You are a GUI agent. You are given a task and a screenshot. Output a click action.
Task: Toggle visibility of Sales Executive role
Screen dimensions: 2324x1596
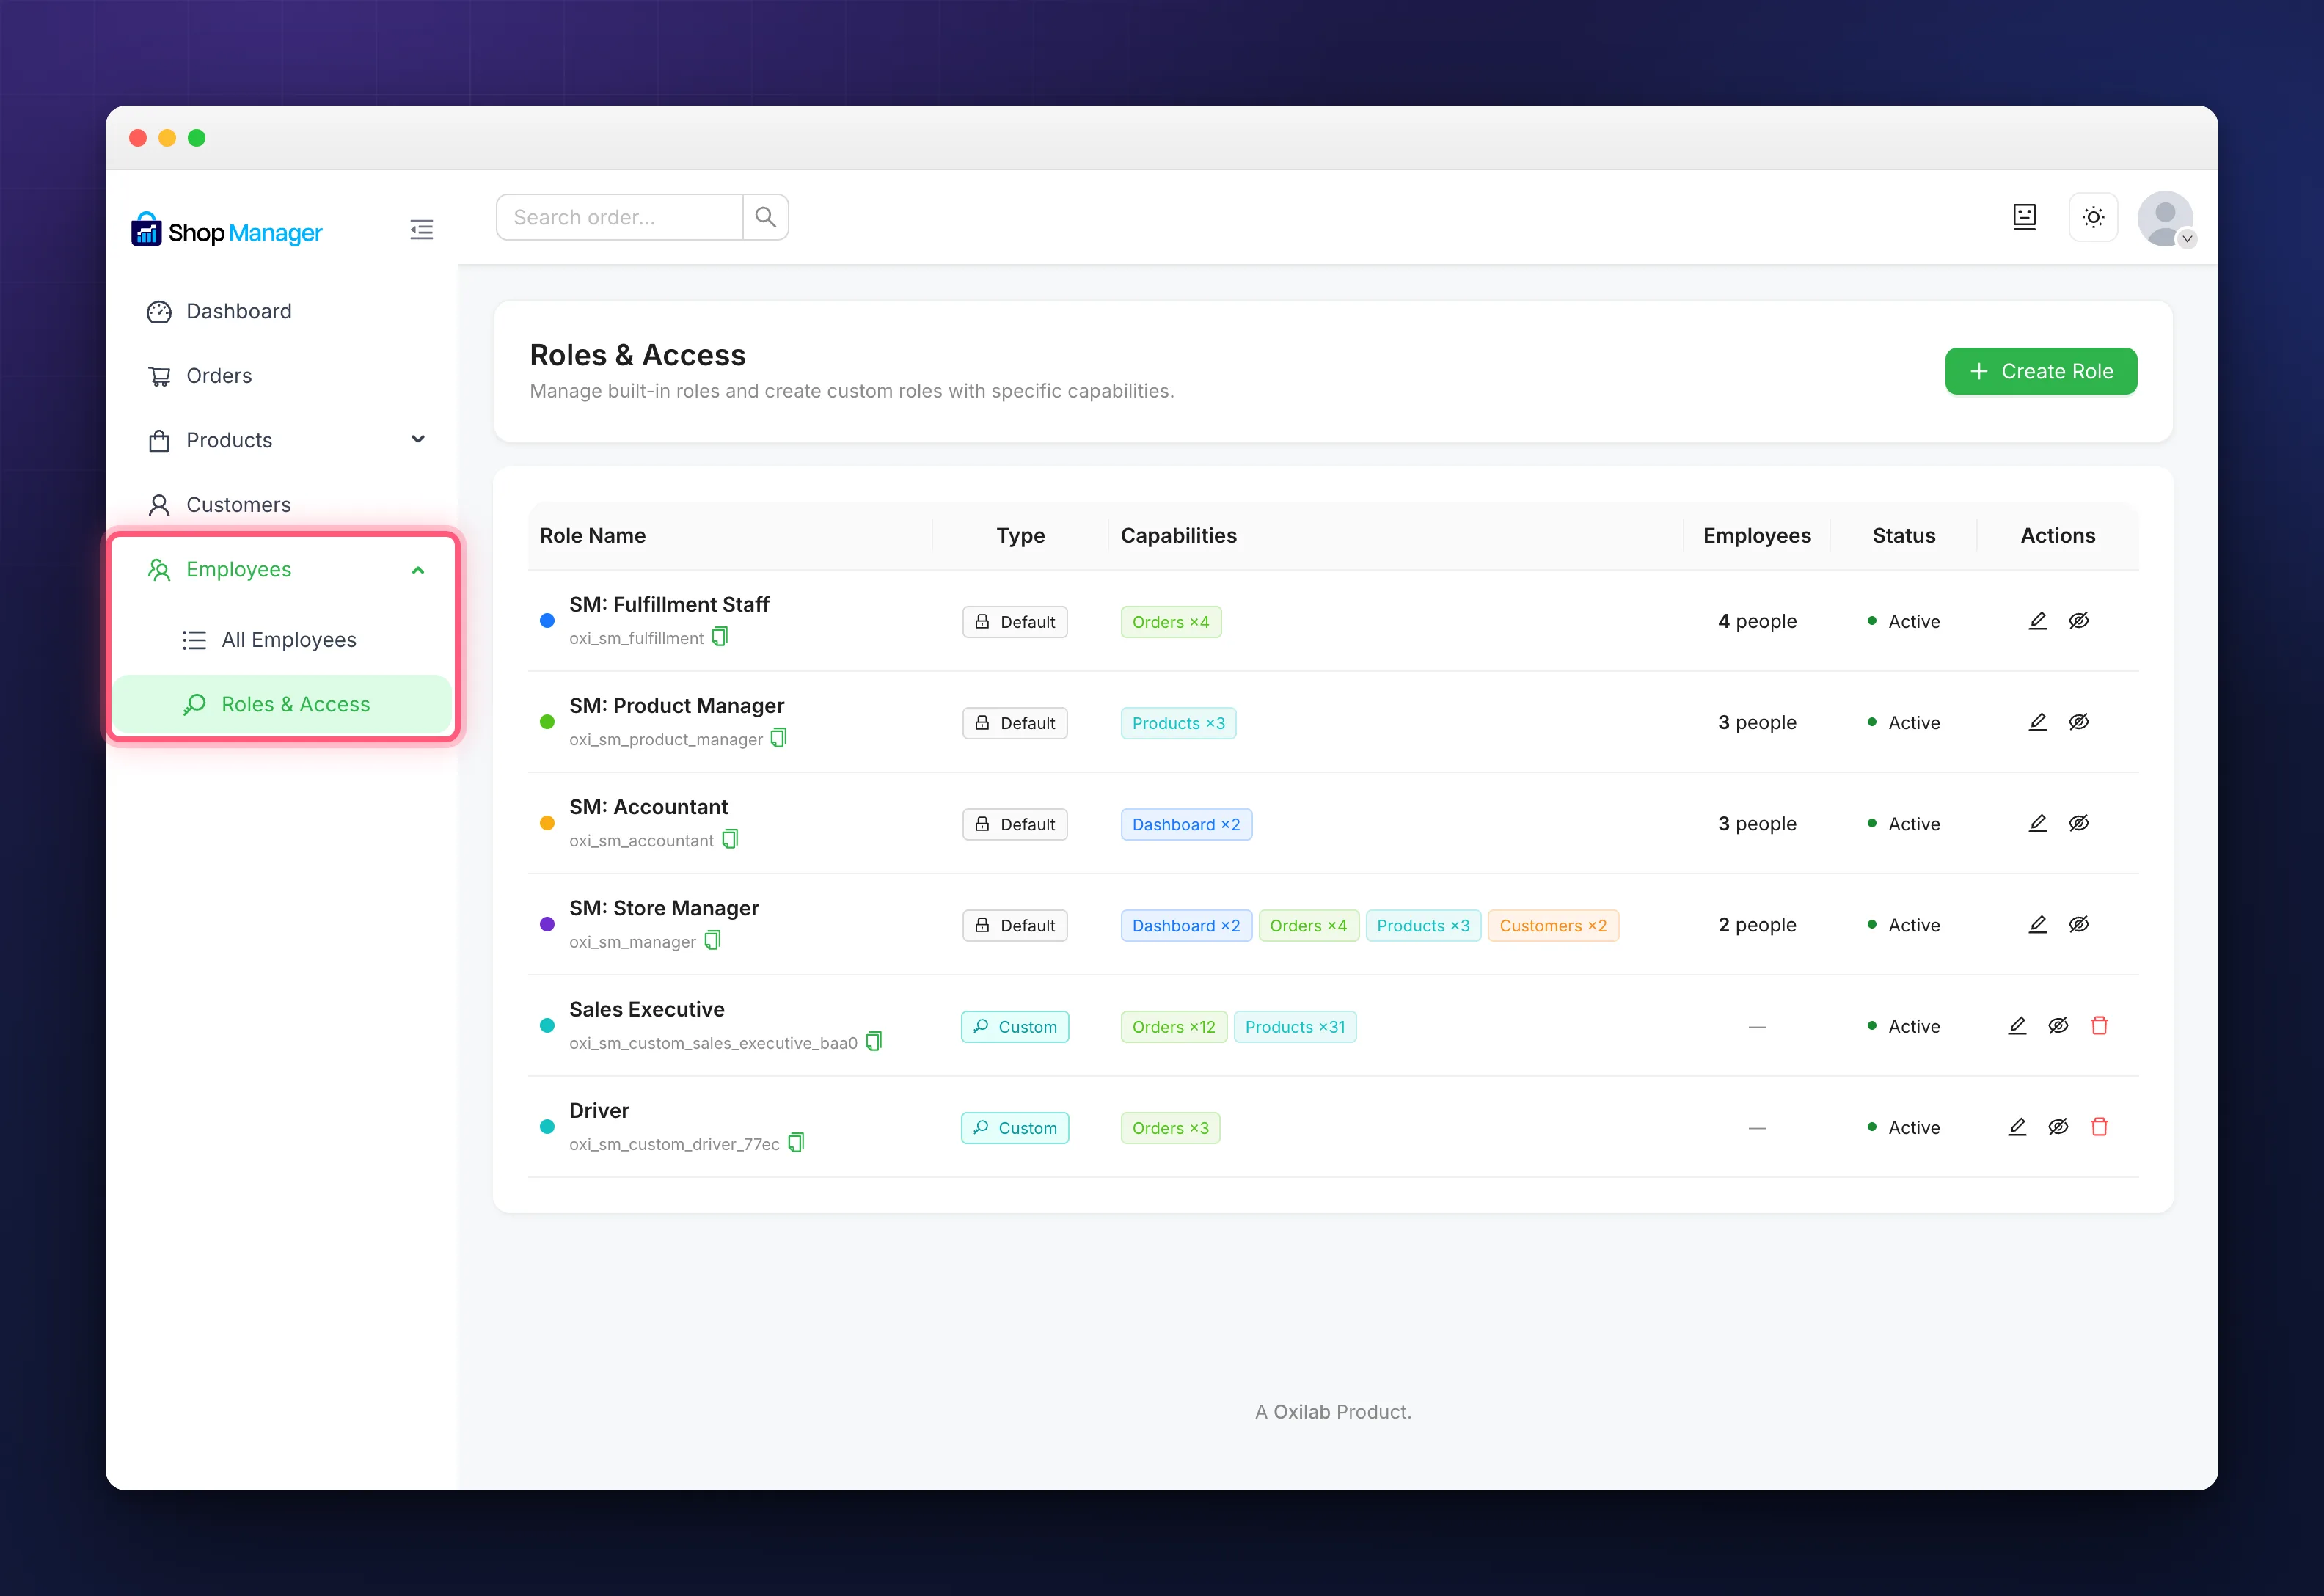point(2058,1026)
